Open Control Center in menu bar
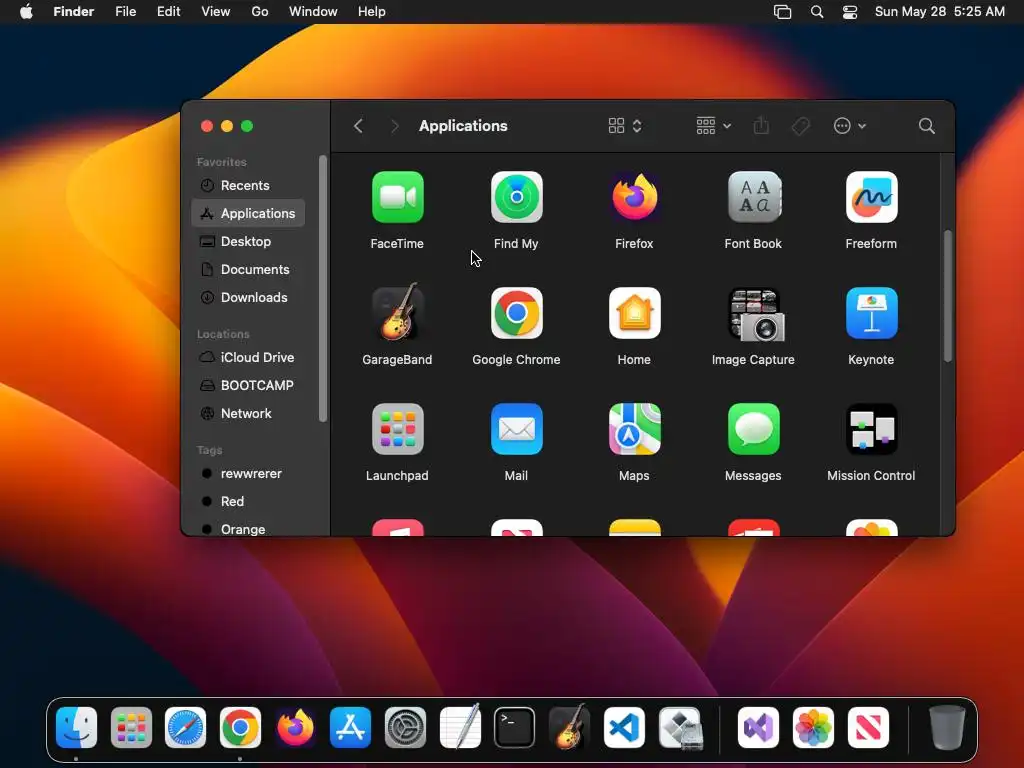 [x=850, y=12]
